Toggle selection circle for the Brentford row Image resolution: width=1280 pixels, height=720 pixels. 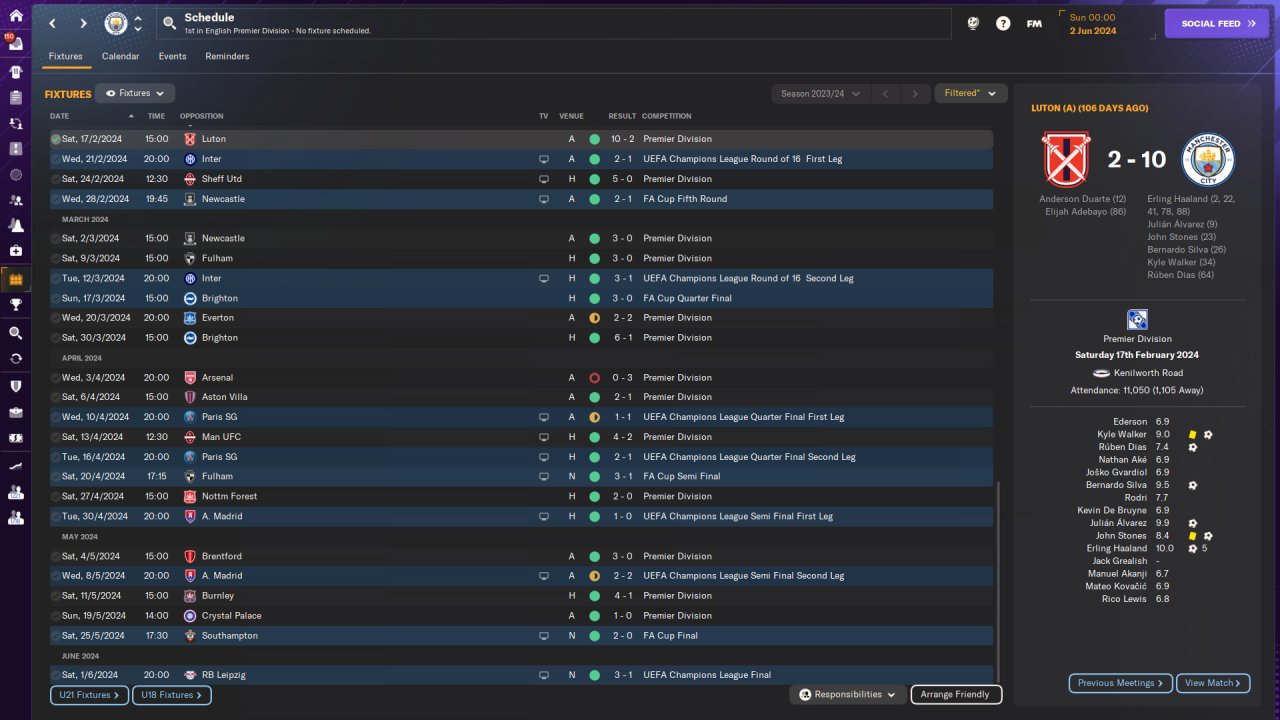click(56, 556)
